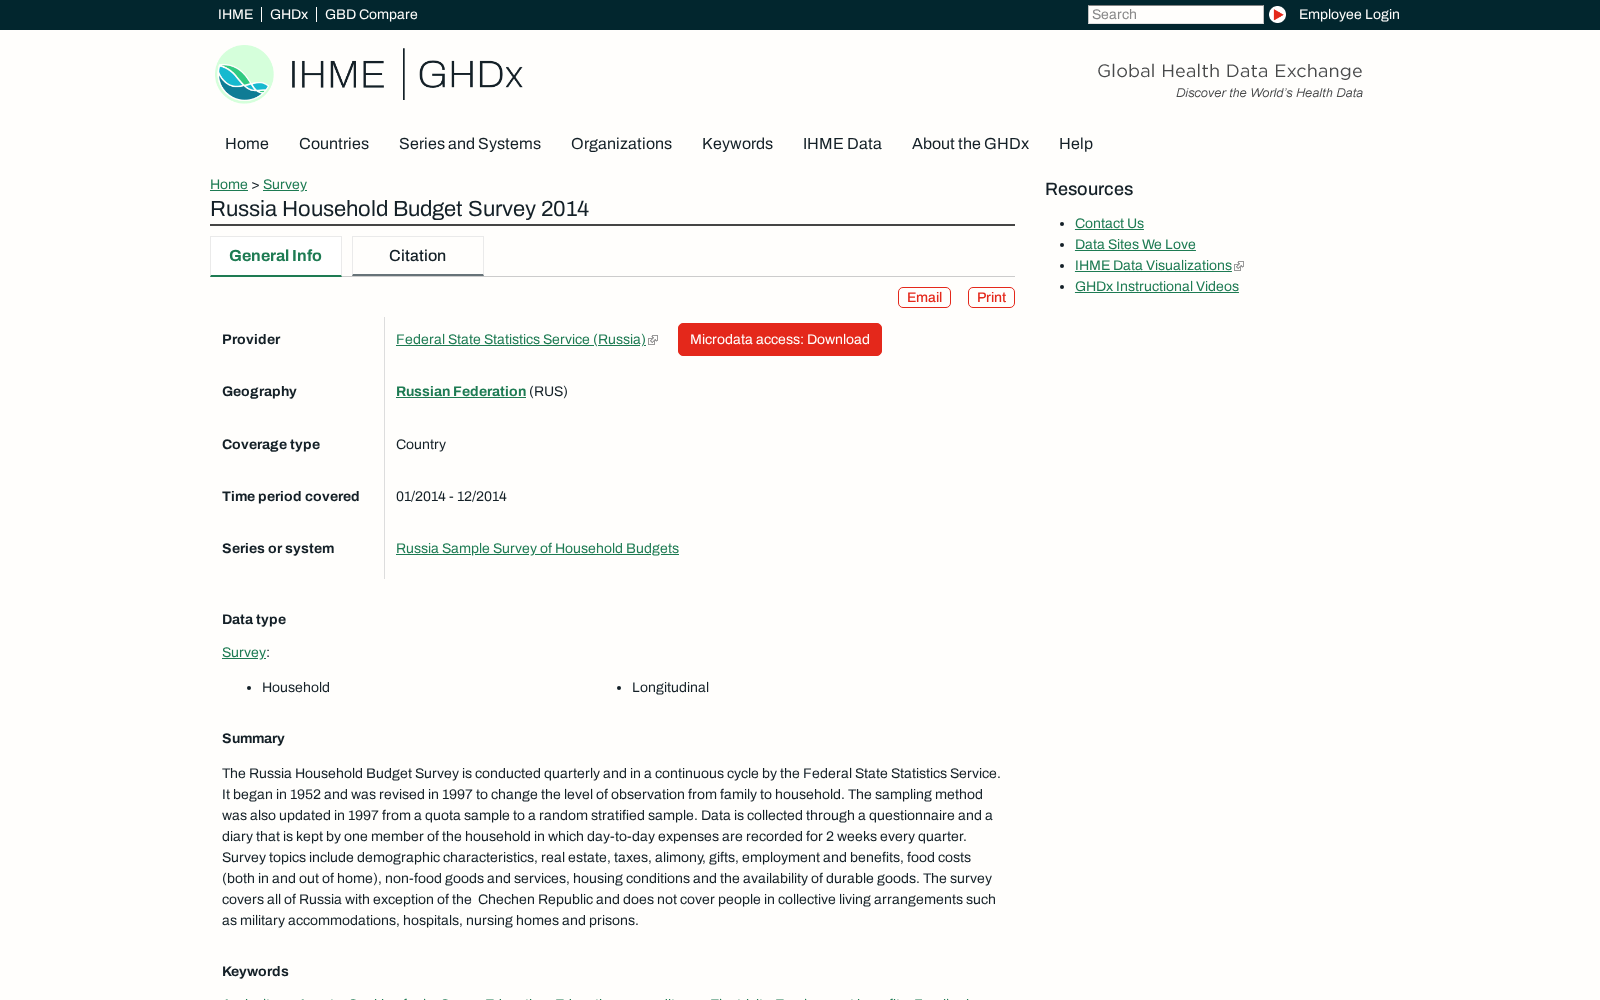1600x1000 pixels.
Task: Open the Series and Systems menu
Action: pyautogui.click(x=470, y=144)
